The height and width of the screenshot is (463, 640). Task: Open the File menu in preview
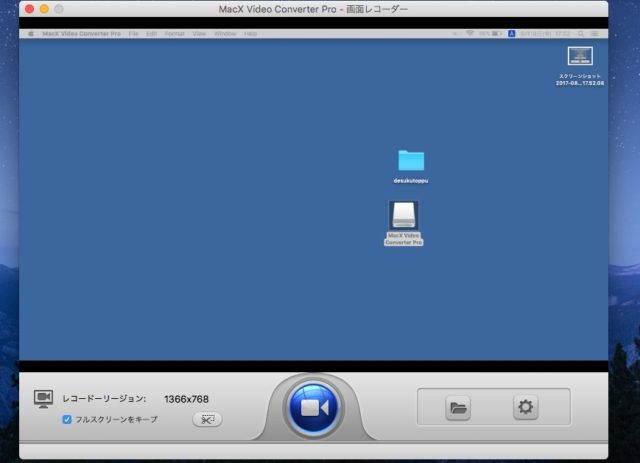point(133,33)
